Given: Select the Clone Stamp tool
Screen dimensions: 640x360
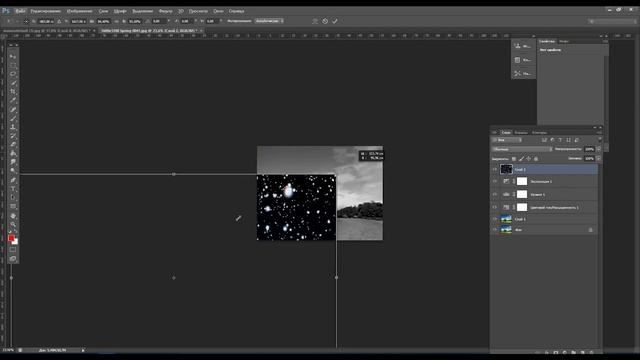Looking at the screenshot, I should coord(13,127).
